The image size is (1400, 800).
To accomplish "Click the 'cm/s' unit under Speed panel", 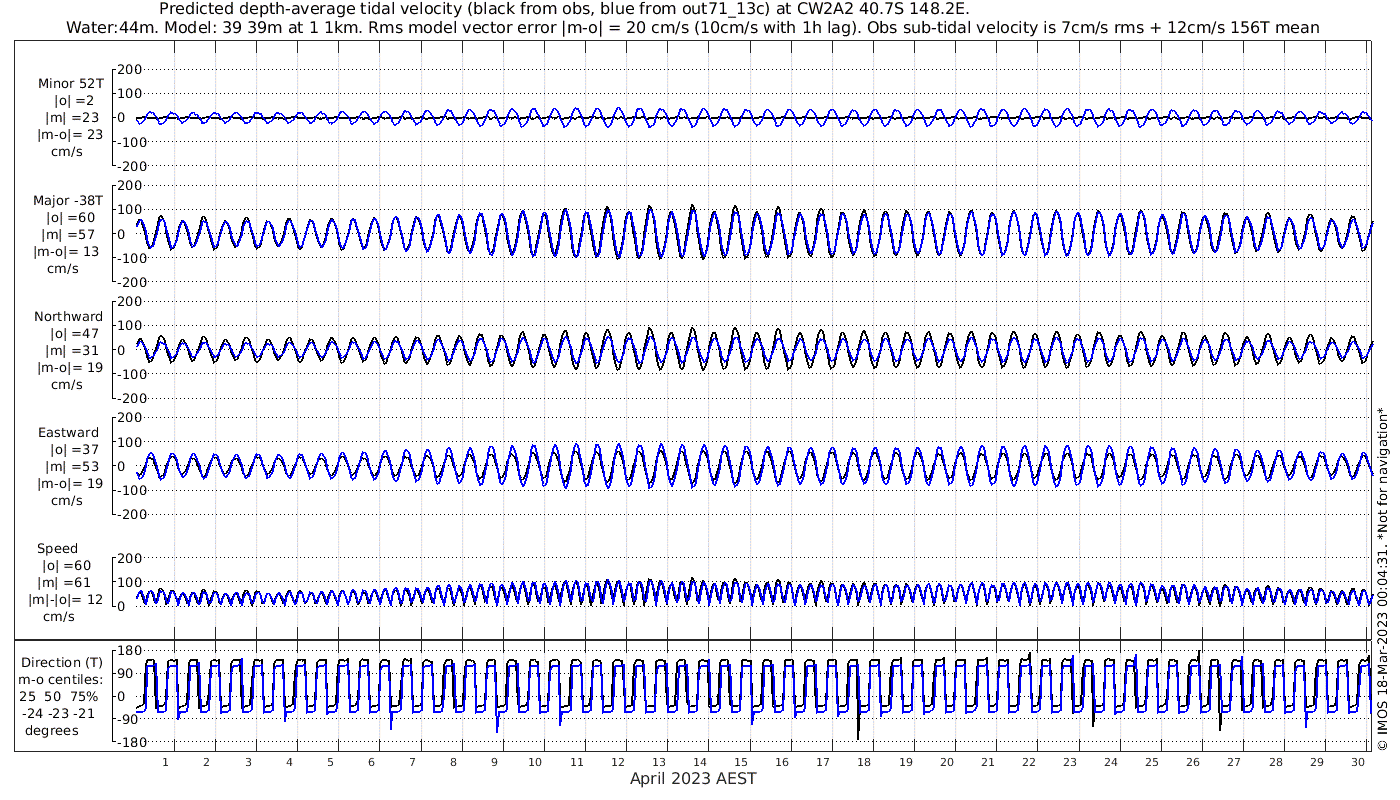I will click(59, 617).
